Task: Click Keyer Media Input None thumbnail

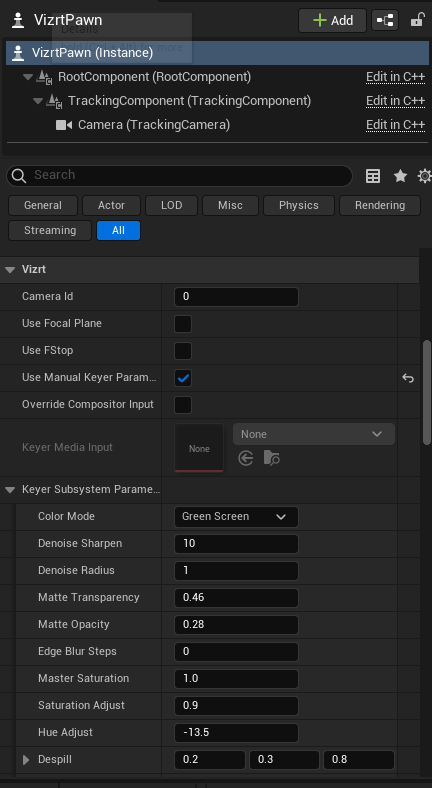Action: pyautogui.click(x=199, y=448)
